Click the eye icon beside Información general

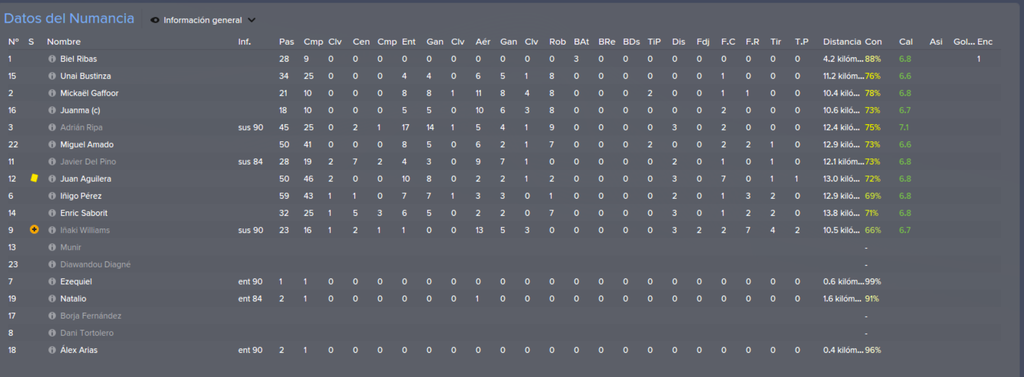click(155, 20)
